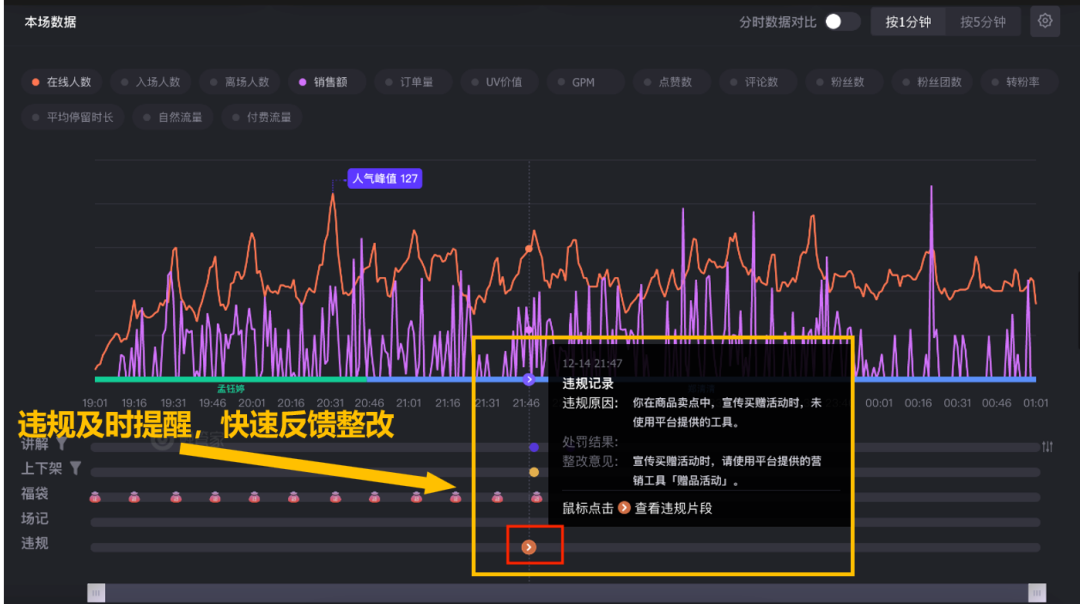1080x604 pixels.
Task: Click the 福袋 row label
Action: (x=34, y=494)
